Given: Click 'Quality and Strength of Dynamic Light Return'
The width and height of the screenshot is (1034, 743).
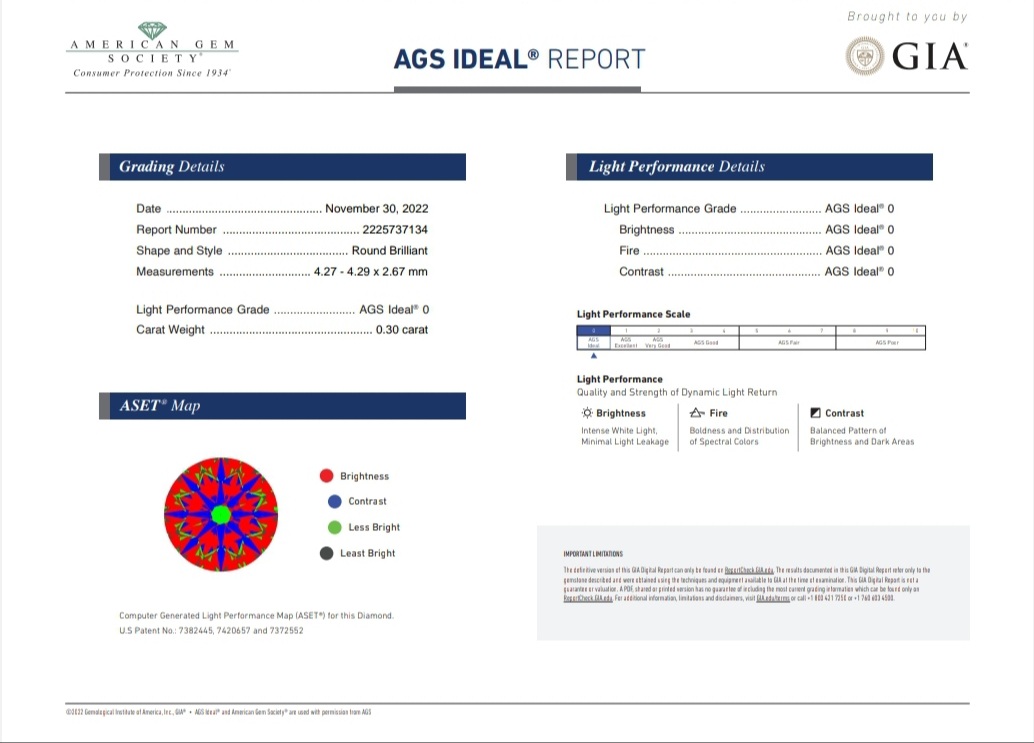Looking at the screenshot, I should (x=677, y=392).
